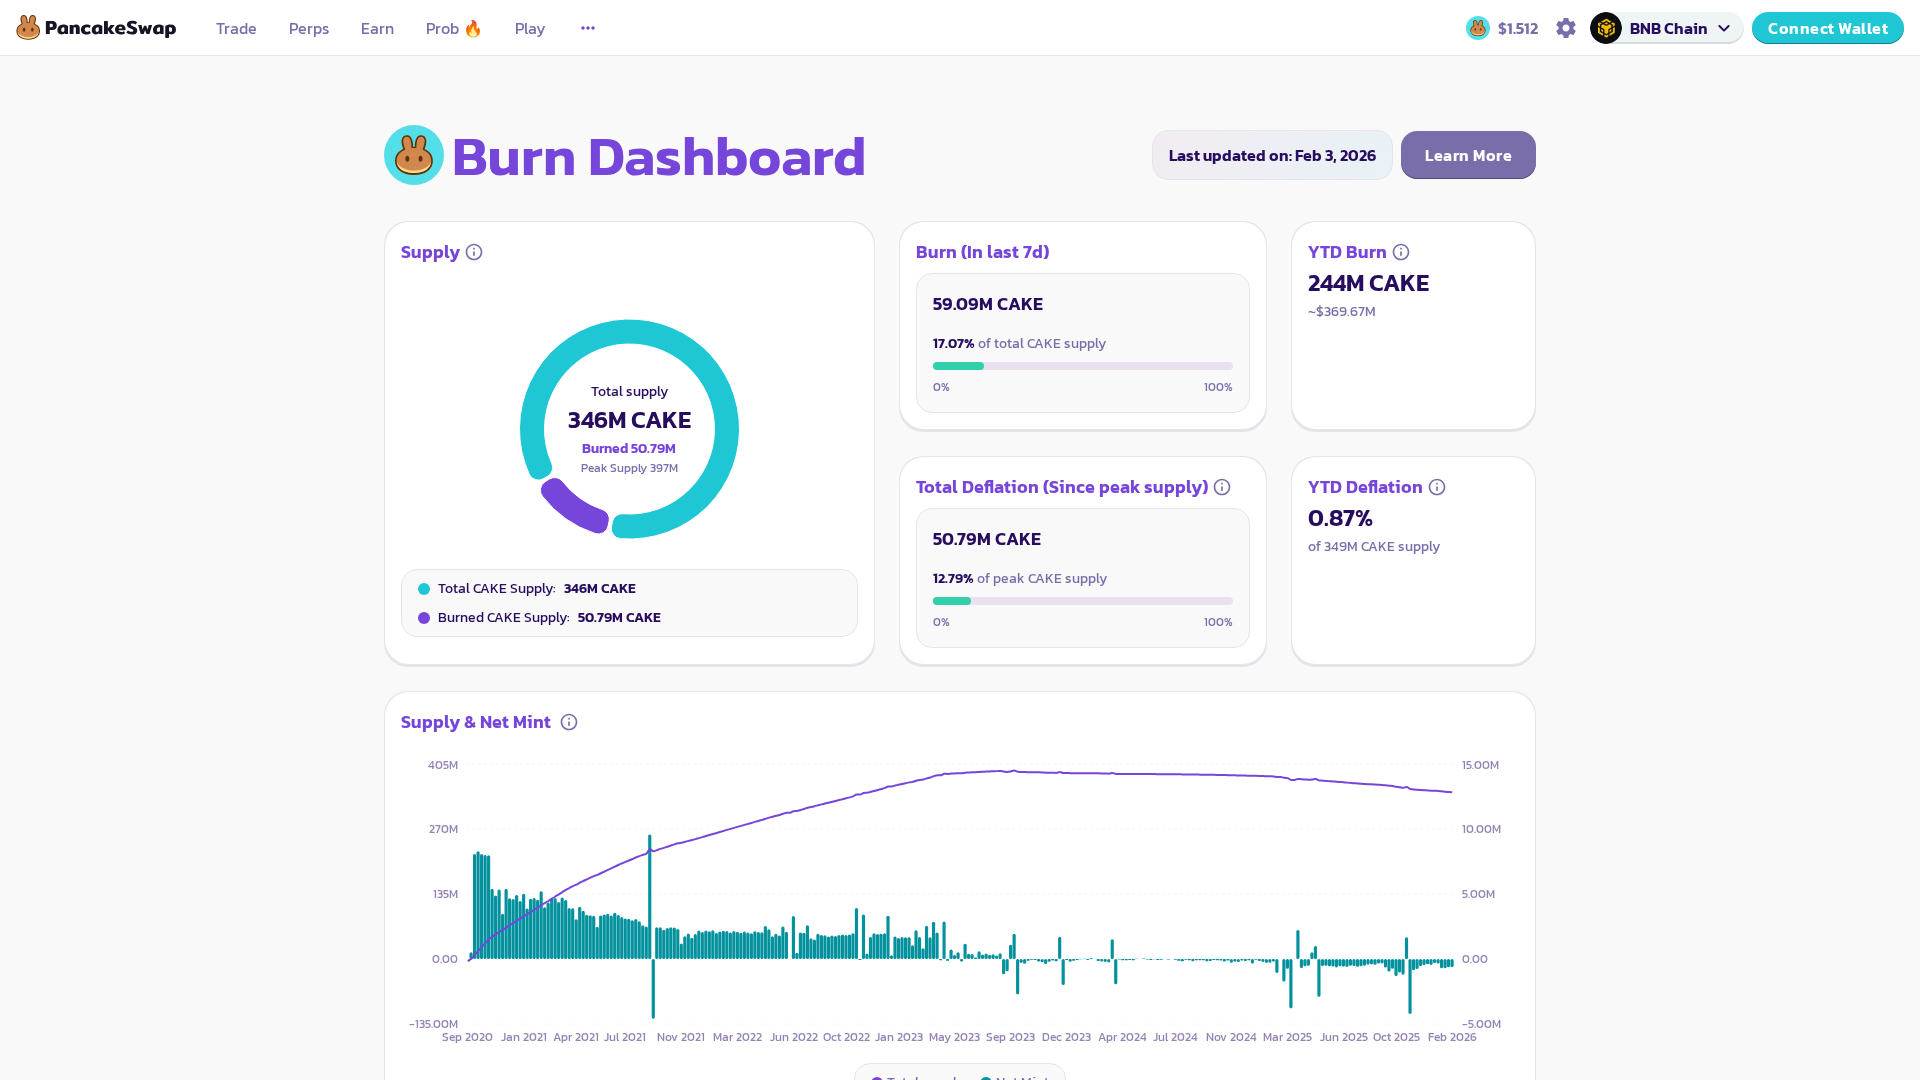Click the 17.07% of total CAKE supply text

(x=1019, y=343)
